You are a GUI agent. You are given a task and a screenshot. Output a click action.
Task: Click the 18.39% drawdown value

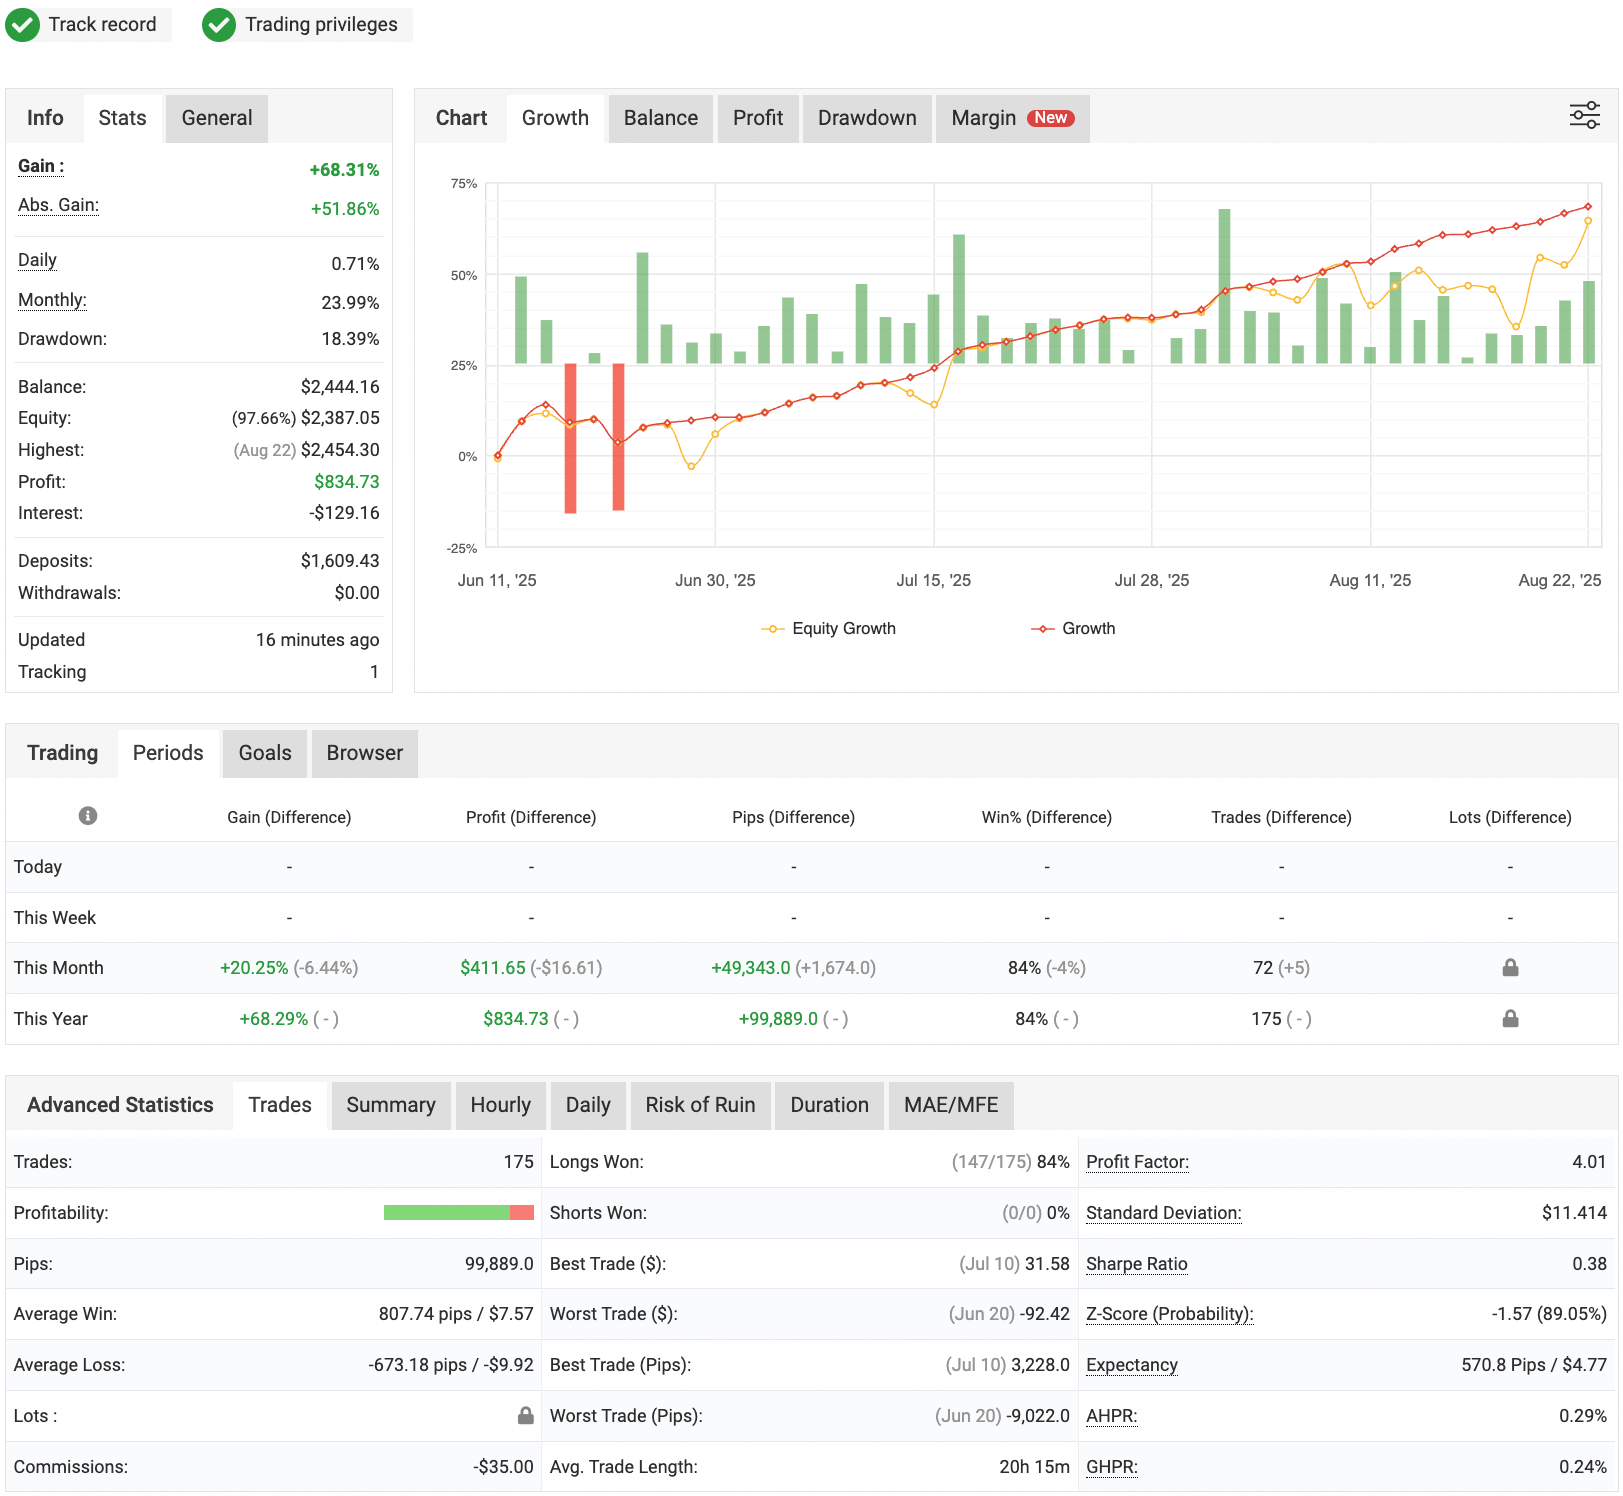point(350,339)
